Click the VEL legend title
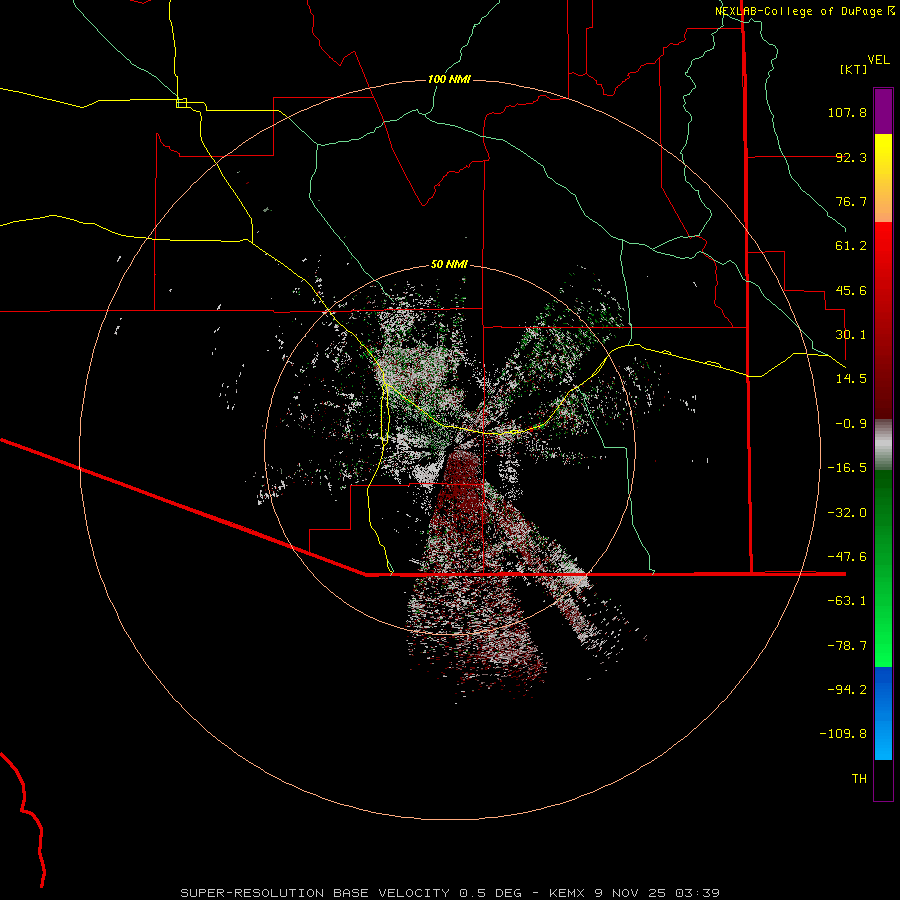The width and height of the screenshot is (900, 900). click(878, 60)
